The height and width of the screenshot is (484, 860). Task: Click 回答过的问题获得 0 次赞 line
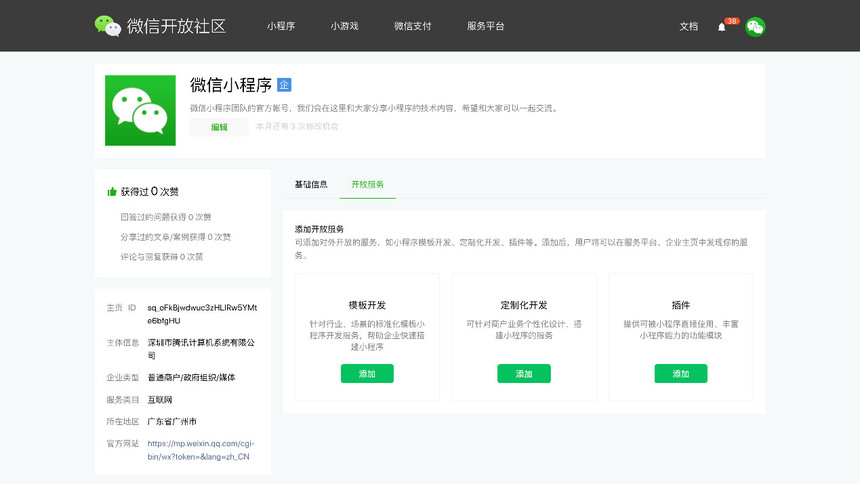pyautogui.click(x=166, y=217)
